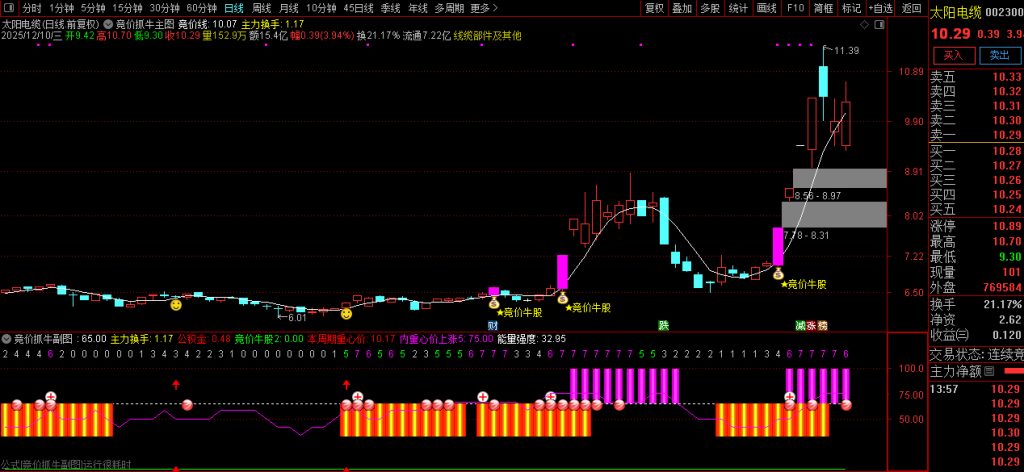Click the 净资 2.62 row
The width and height of the screenshot is (1024, 472).
click(x=976, y=320)
